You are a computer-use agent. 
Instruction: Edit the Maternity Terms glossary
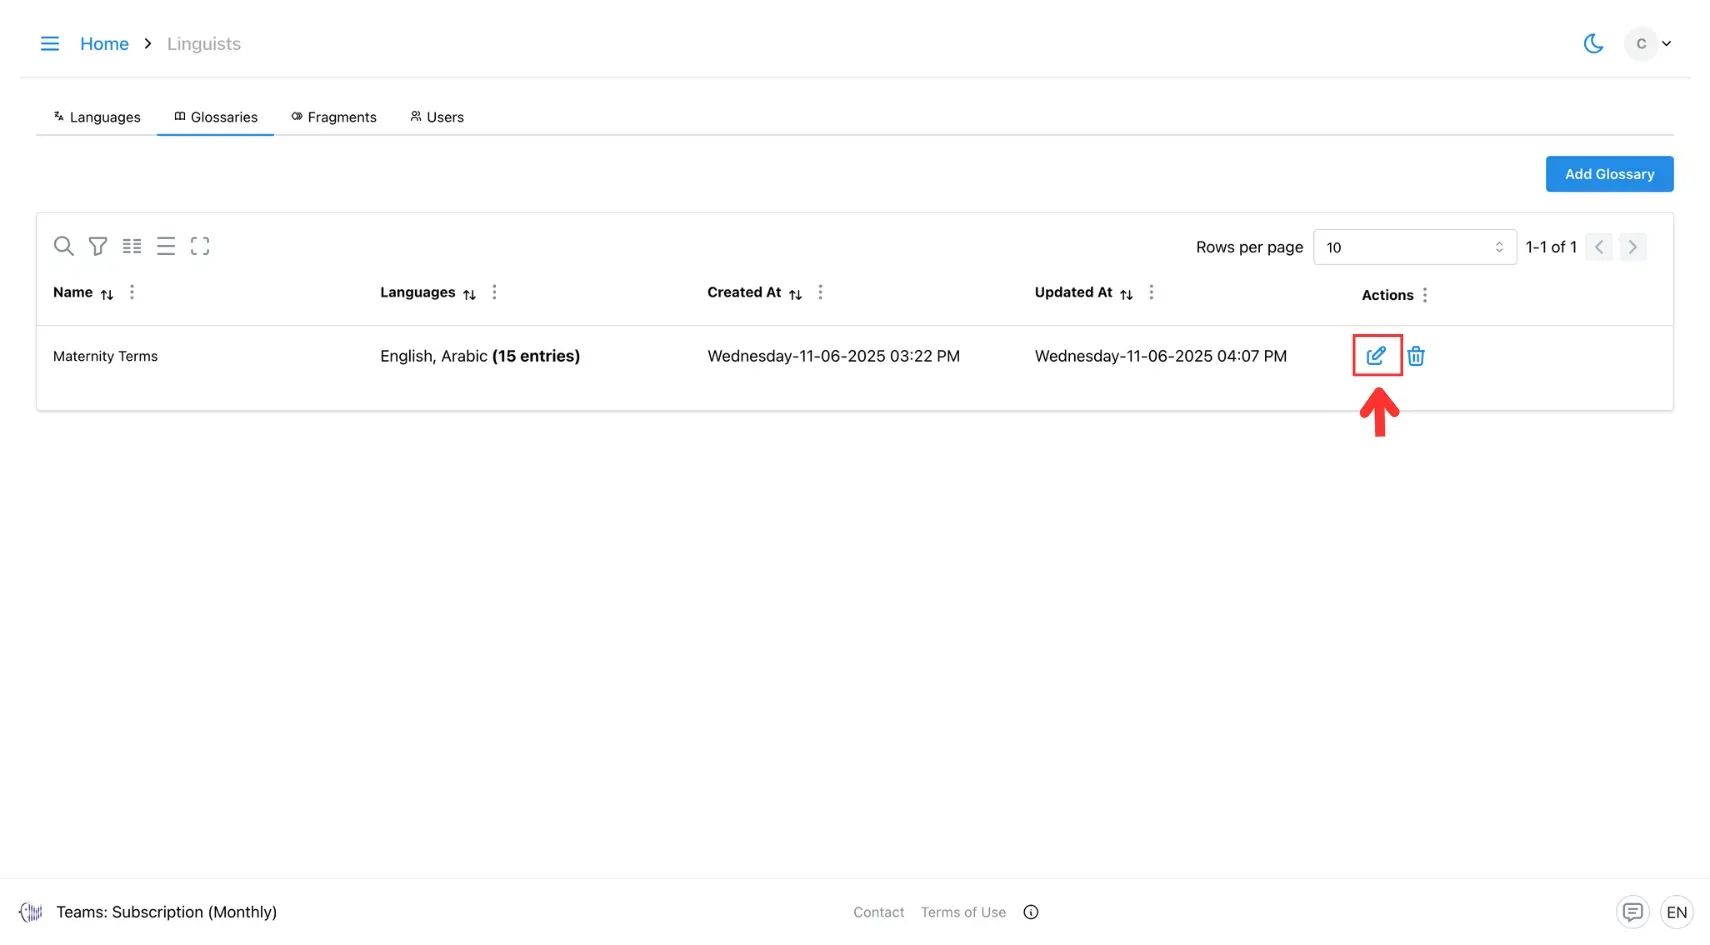pyautogui.click(x=1376, y=355)
